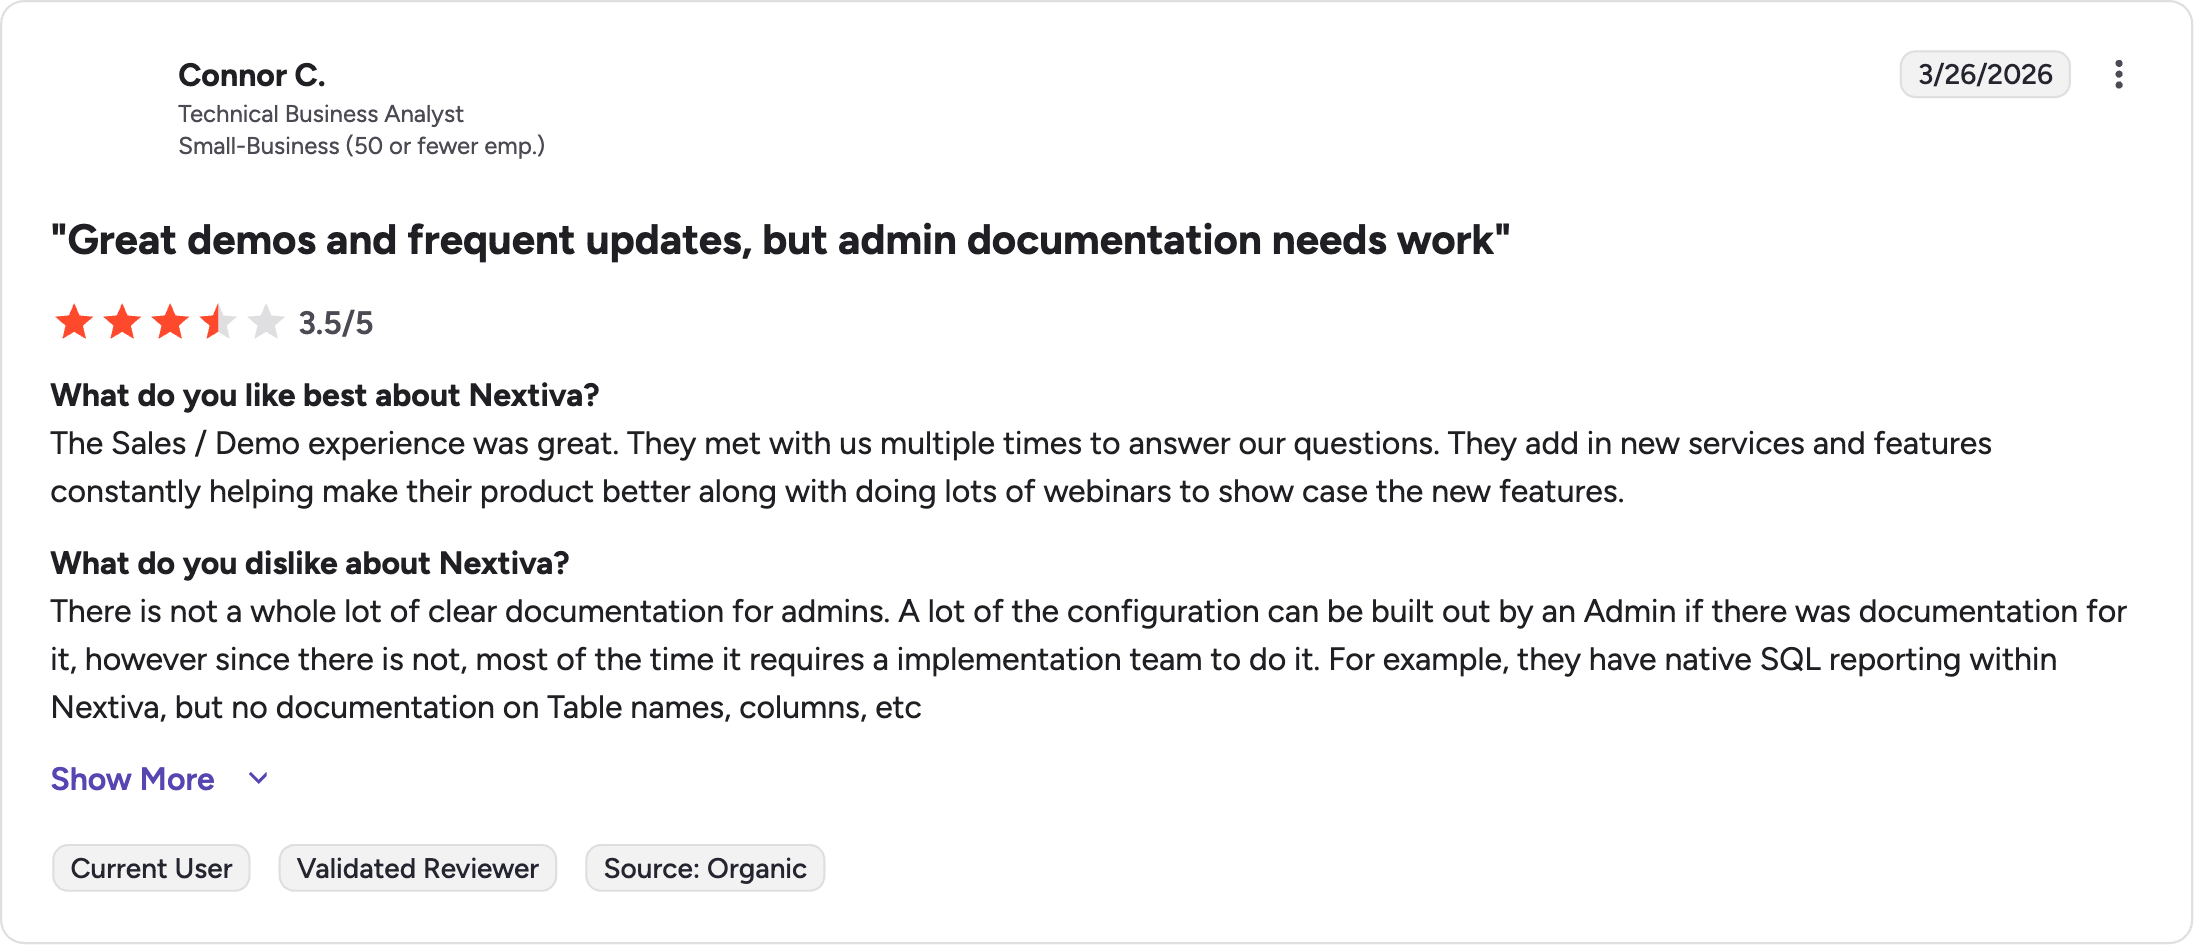Click the 'What do you like best' heading

tap(325, 395)
